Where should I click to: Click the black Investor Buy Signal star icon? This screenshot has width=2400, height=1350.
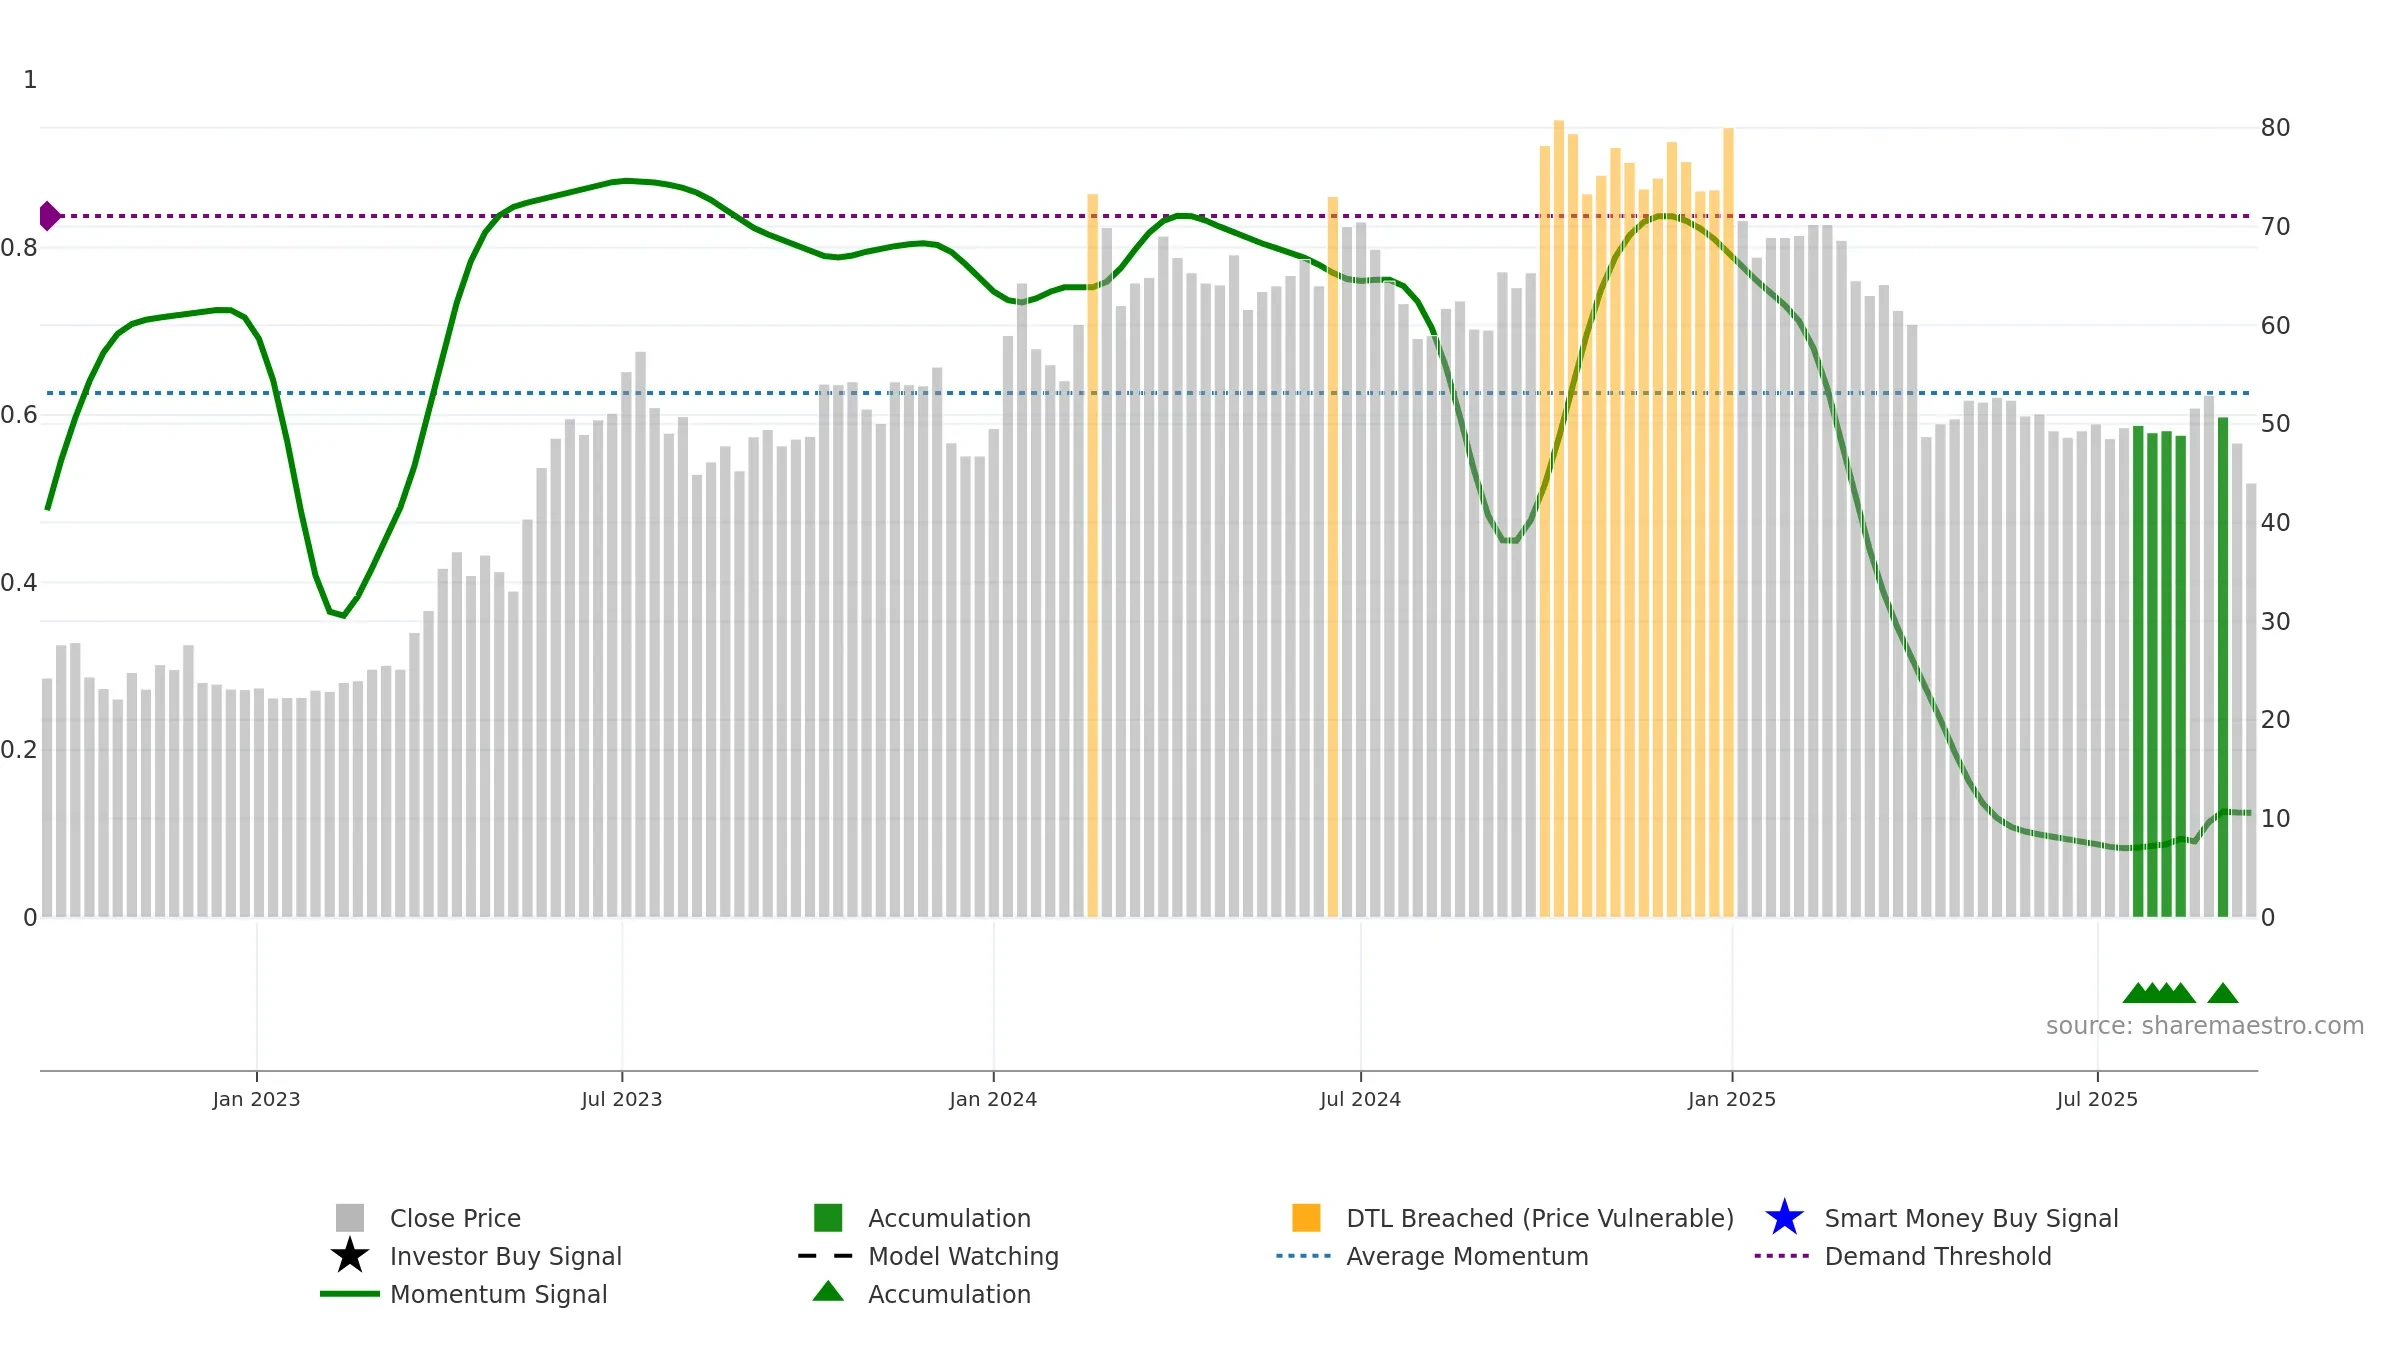(349, 1256)
